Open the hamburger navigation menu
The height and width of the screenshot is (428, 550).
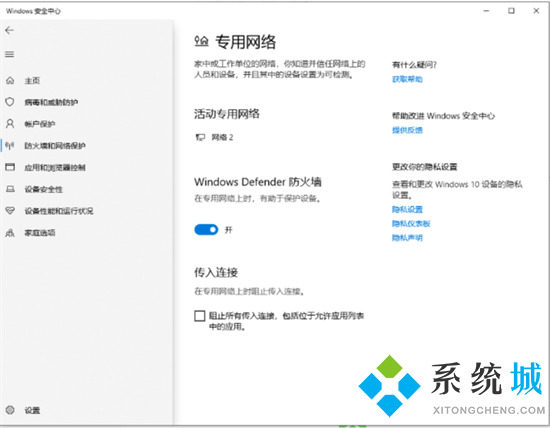[x=9, y=54]
